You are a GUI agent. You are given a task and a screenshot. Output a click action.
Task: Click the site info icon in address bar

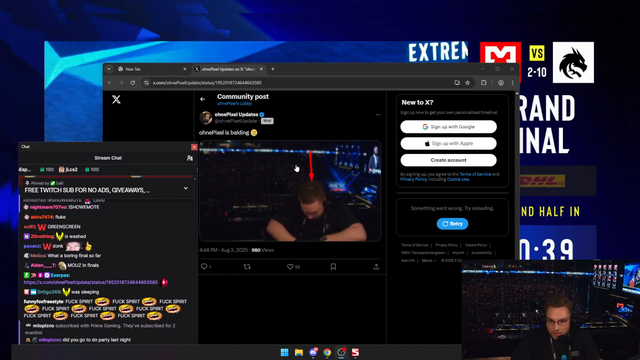[x=146, y=83]
